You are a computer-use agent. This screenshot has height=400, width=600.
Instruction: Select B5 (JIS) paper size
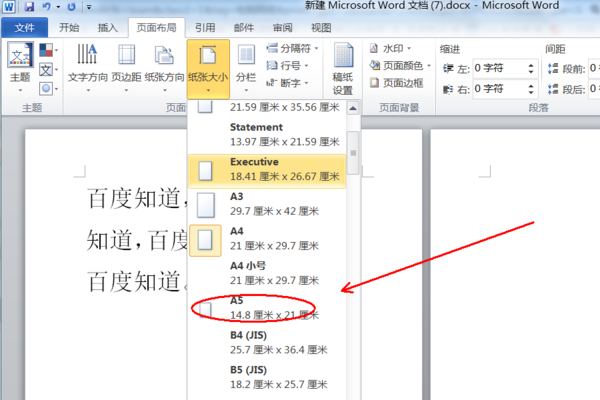pos(267,377)
